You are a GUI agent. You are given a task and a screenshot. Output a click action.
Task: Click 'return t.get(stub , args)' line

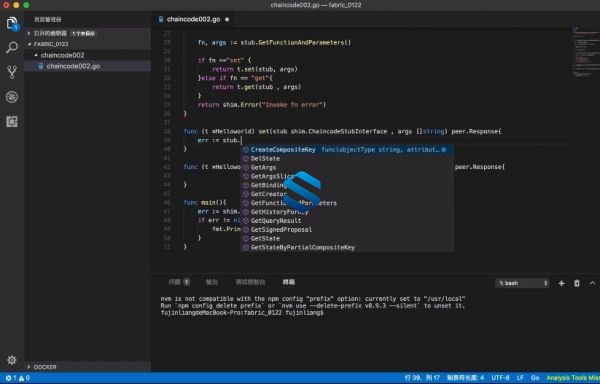pyautogui.click(x=256, y=87)
